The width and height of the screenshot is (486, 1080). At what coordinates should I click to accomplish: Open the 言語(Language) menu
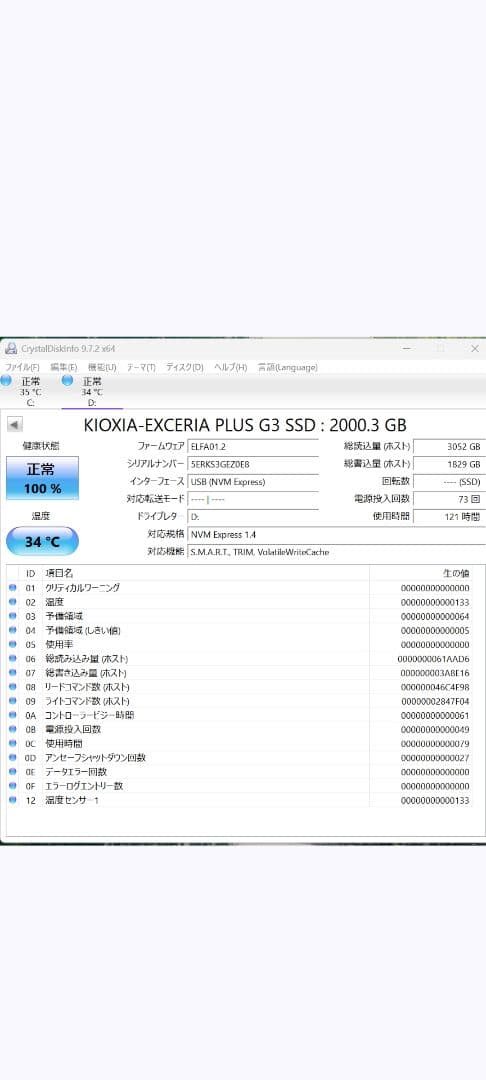click(x=288, y=367)
